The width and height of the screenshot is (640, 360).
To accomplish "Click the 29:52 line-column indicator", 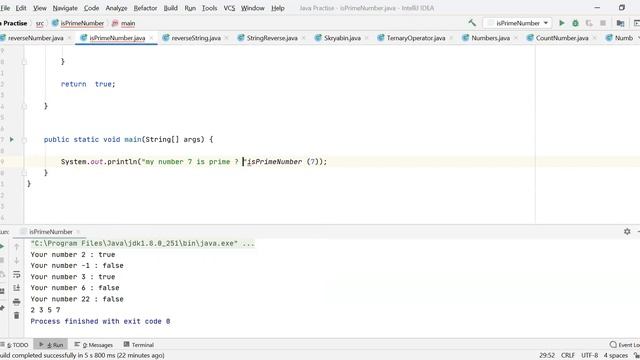I will tap(547, 356).
